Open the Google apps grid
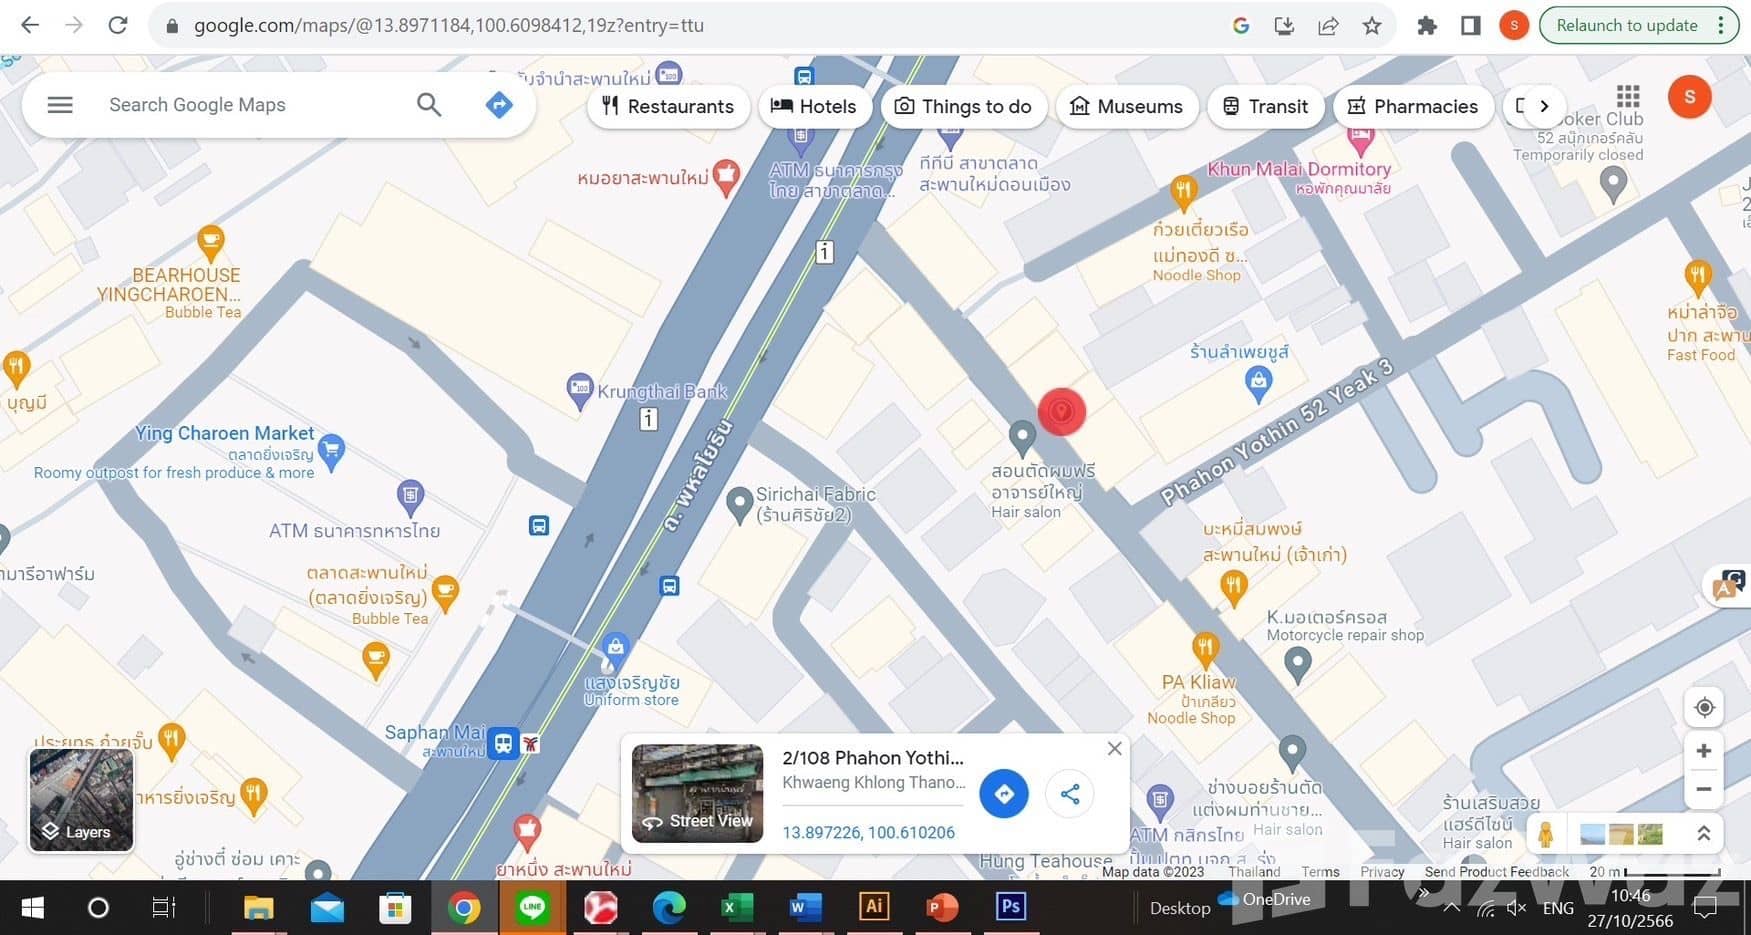The height and width of the screenshot is (935, 1751). (x=1628, y=97)
